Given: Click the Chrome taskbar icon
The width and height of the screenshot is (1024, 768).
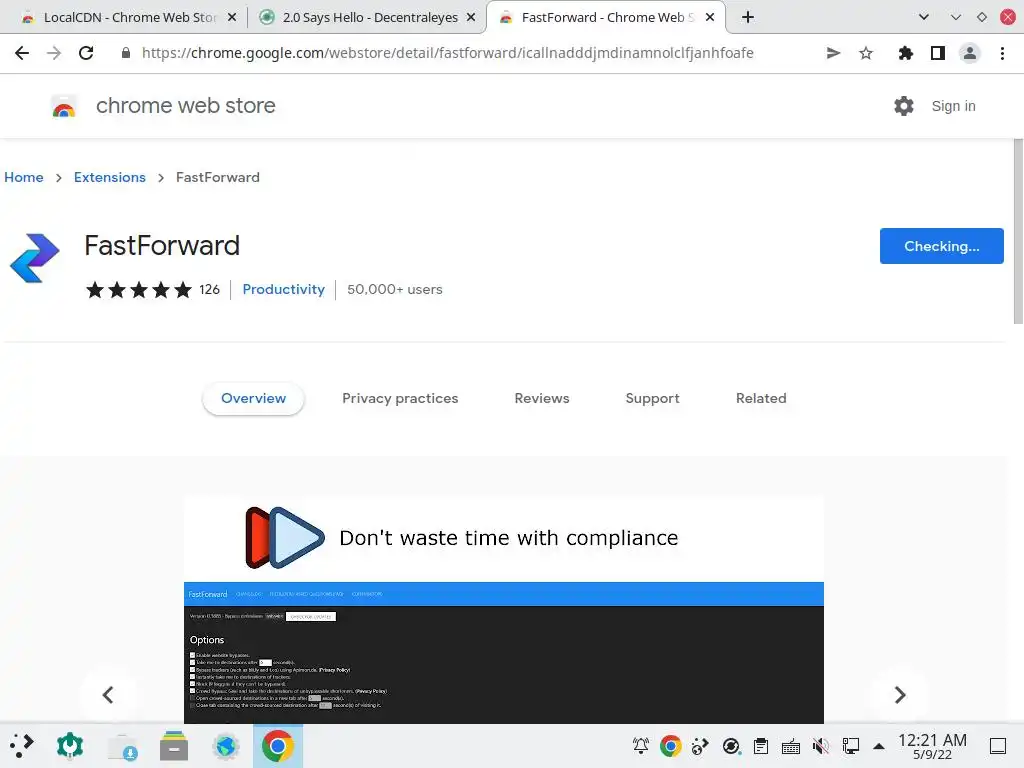Looking at the screenshot, I should point(278,746).
